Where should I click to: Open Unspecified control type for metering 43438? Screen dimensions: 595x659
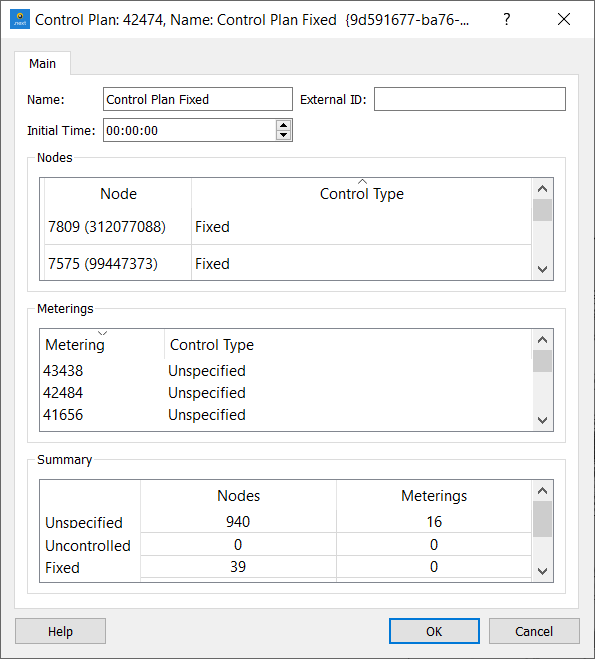(x=207, y=371)
